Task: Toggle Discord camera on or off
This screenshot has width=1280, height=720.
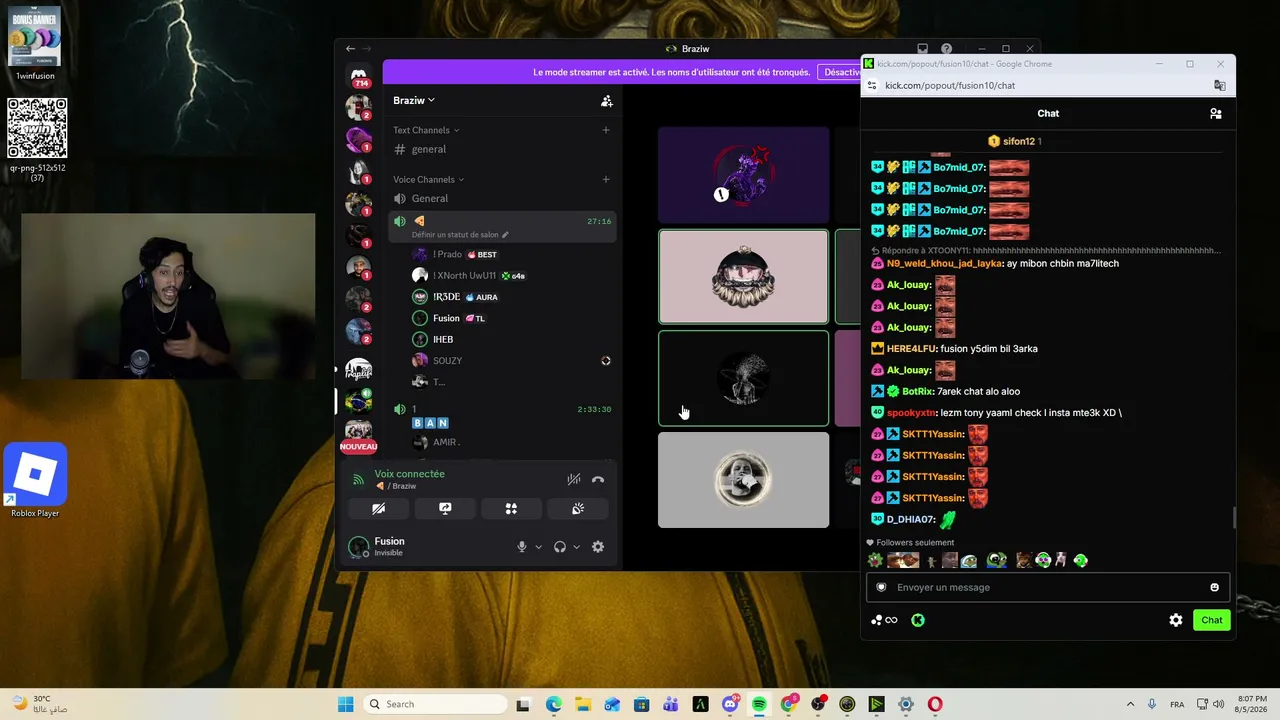Action: coord(378,509)
